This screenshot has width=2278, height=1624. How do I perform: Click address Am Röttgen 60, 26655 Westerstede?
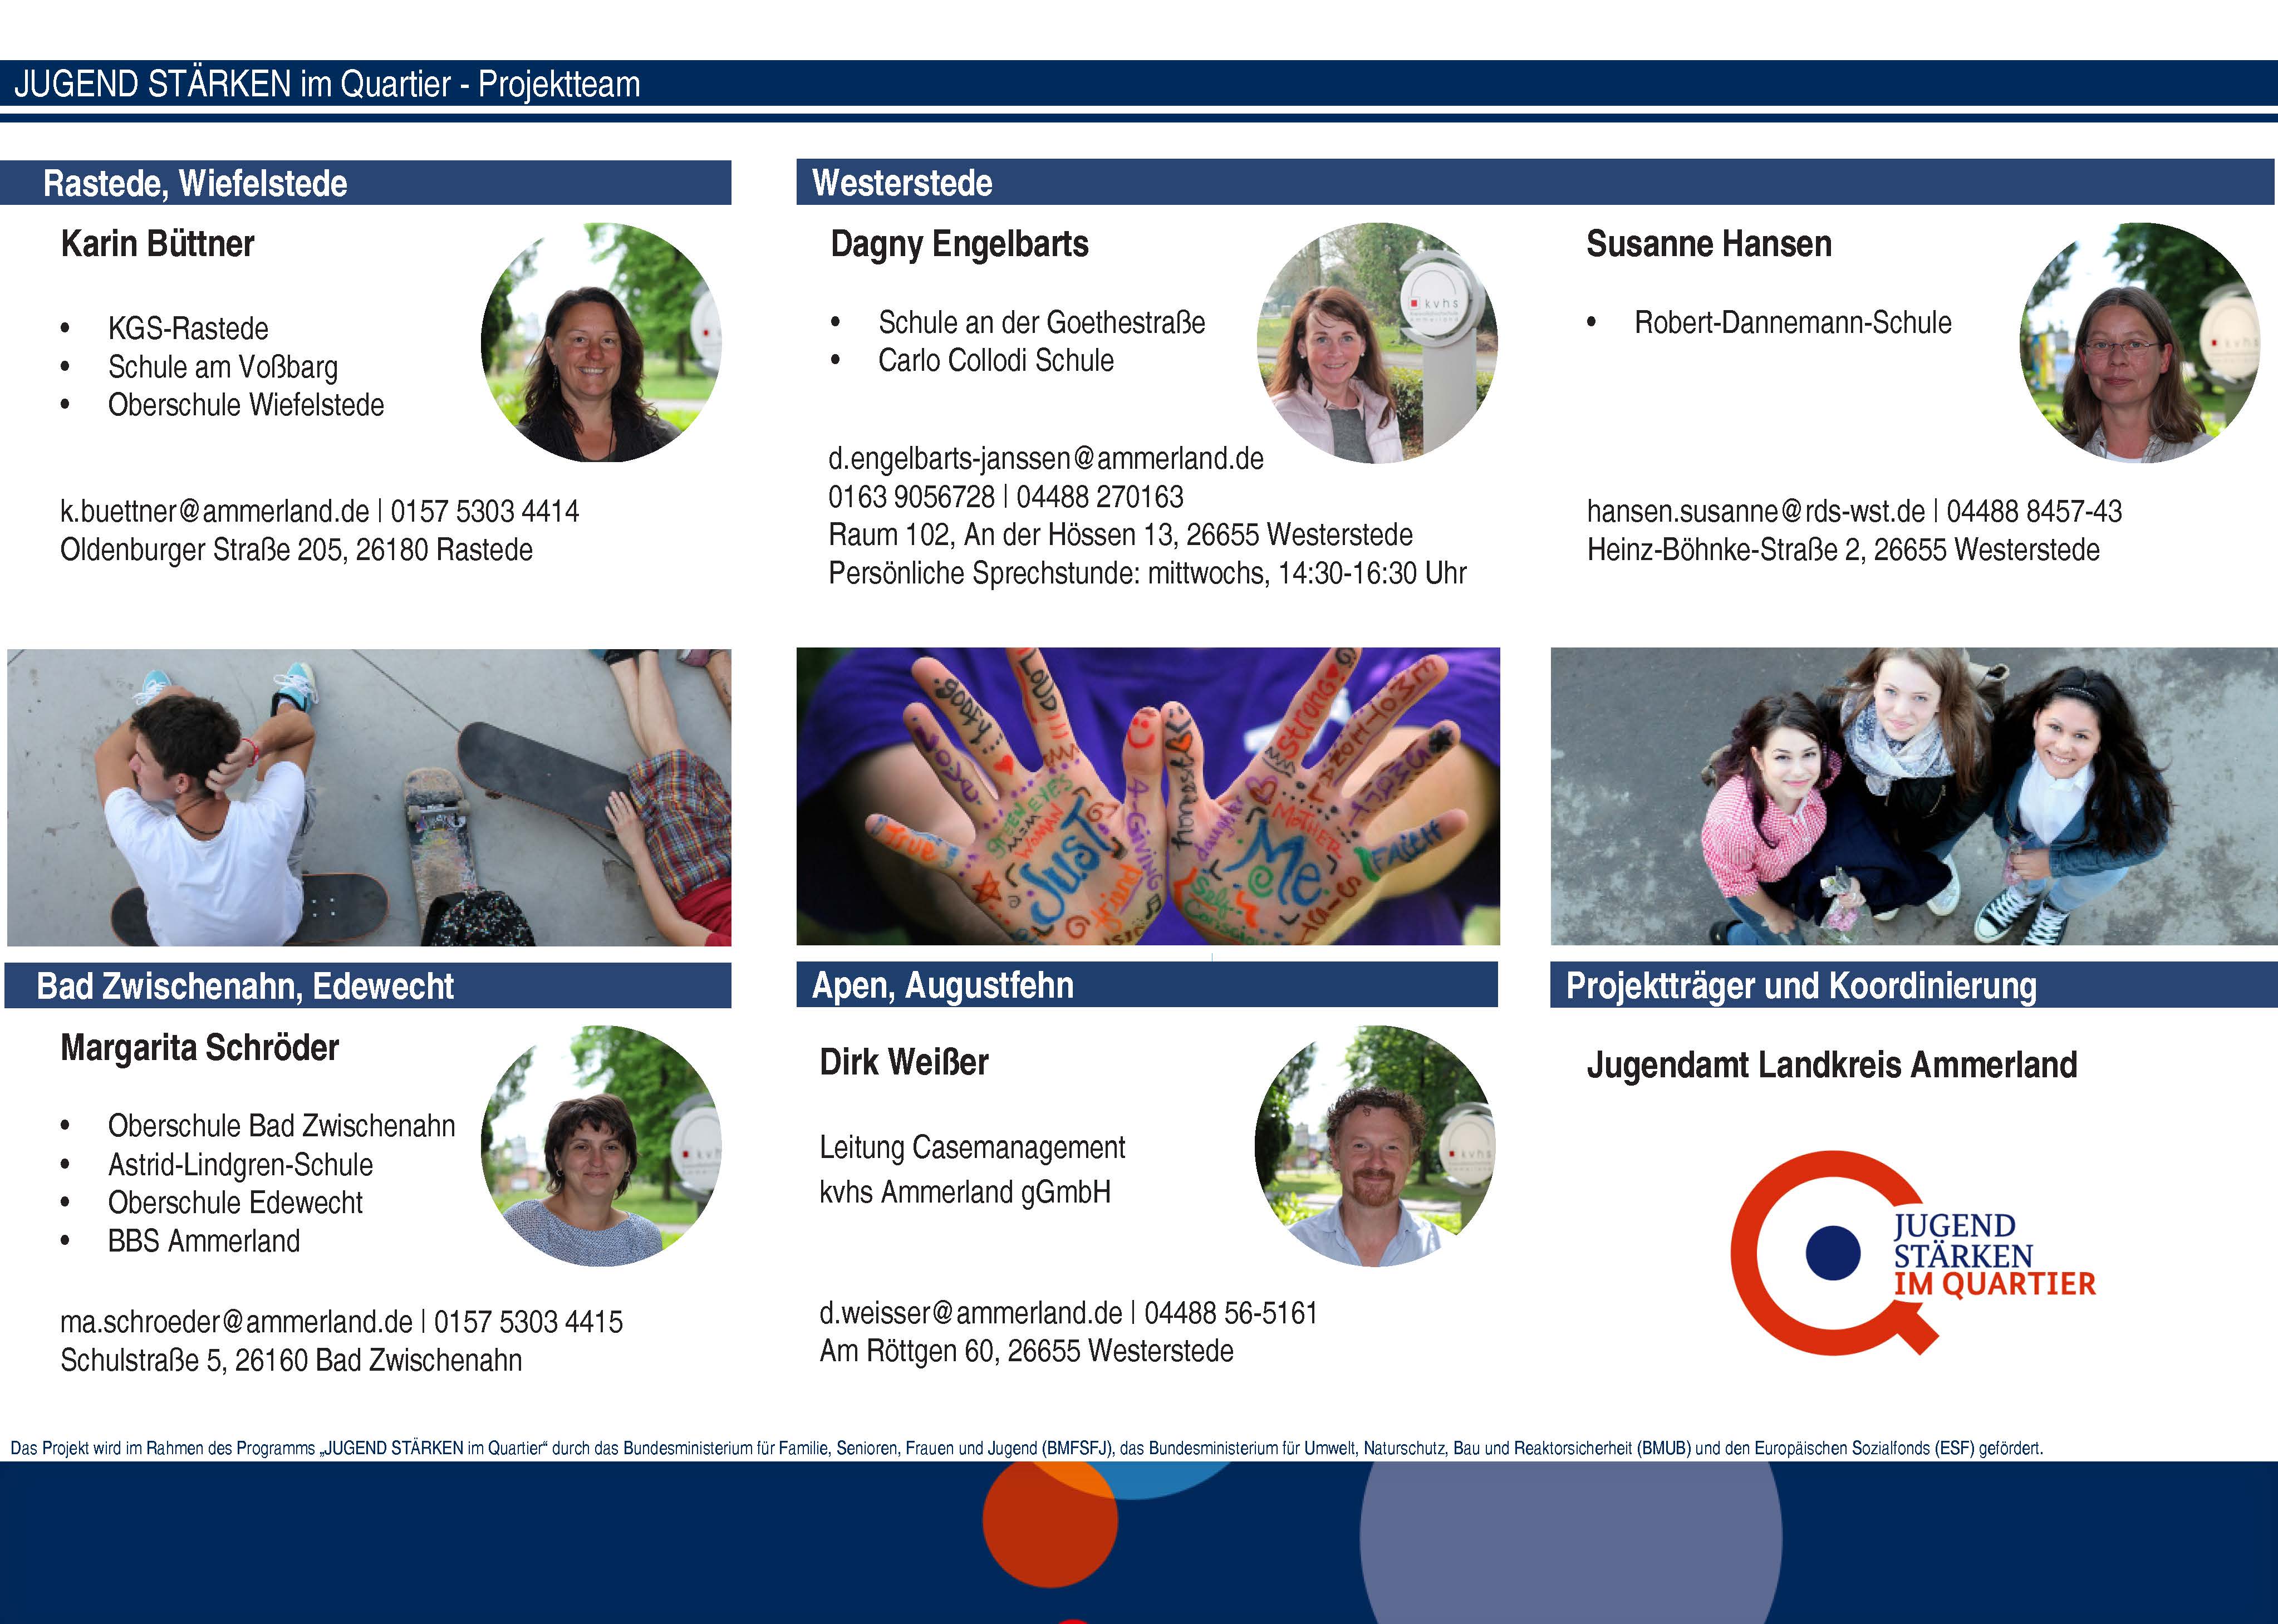click(1026, 1352)
